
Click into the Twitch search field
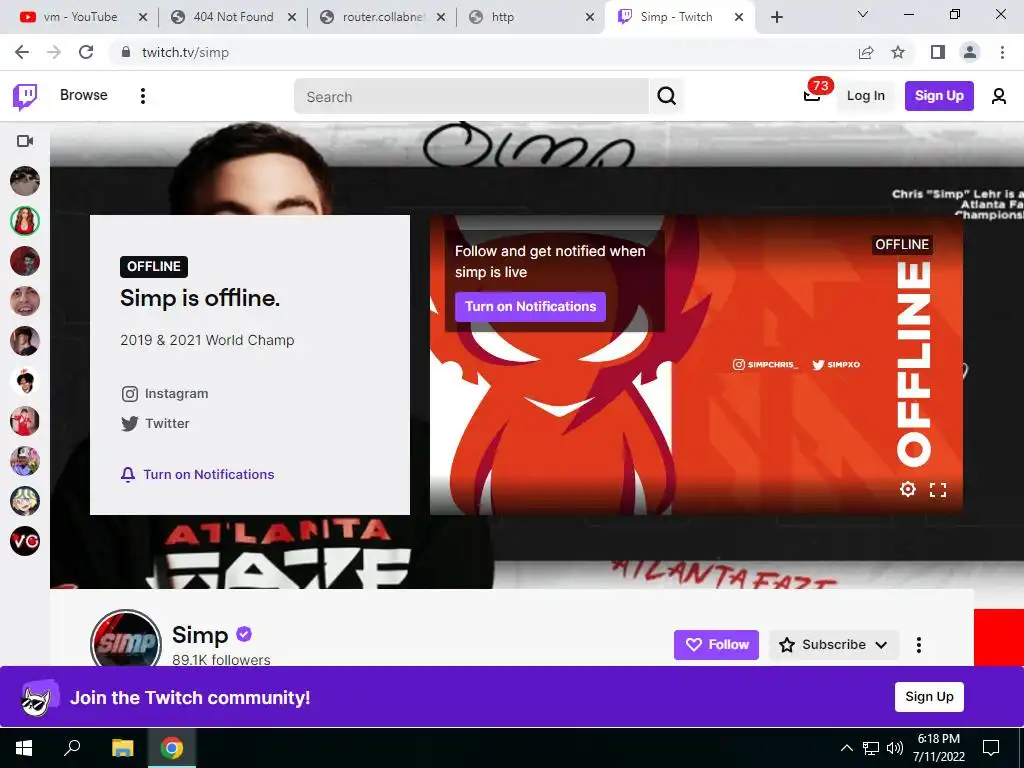(472, 97)
